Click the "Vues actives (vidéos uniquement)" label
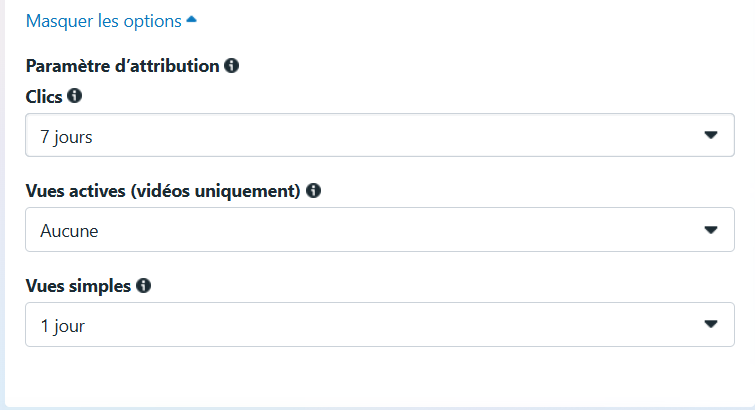755x410 pixels. (x=163, y=191)
